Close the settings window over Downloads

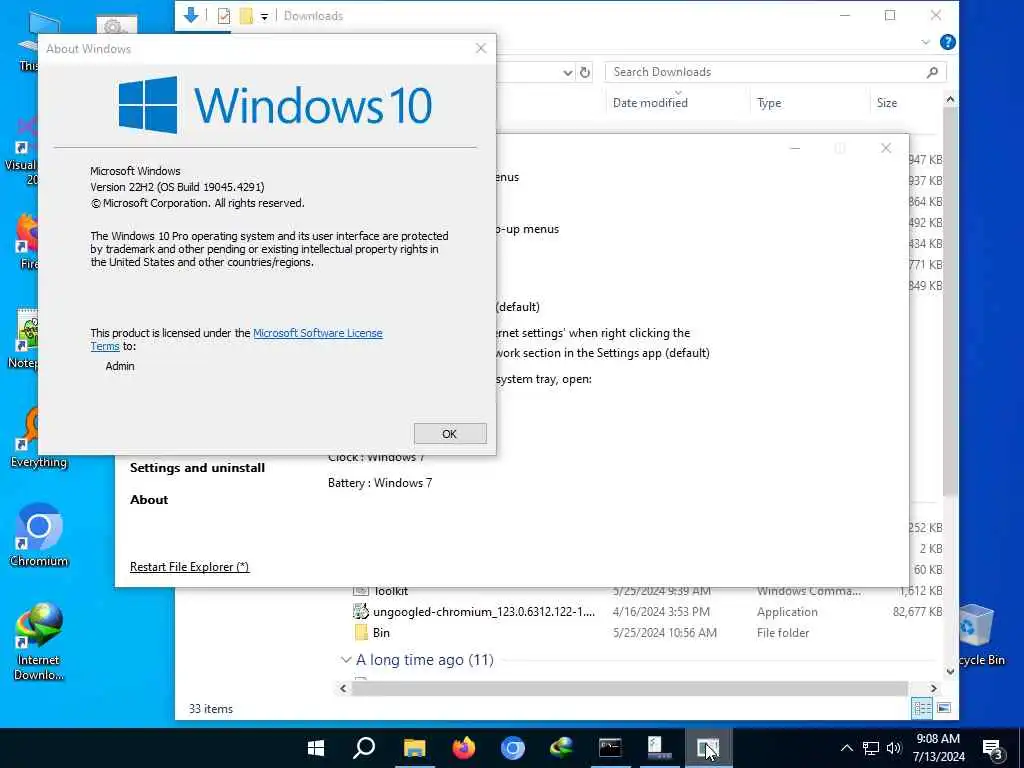click(x=886, y=148)
